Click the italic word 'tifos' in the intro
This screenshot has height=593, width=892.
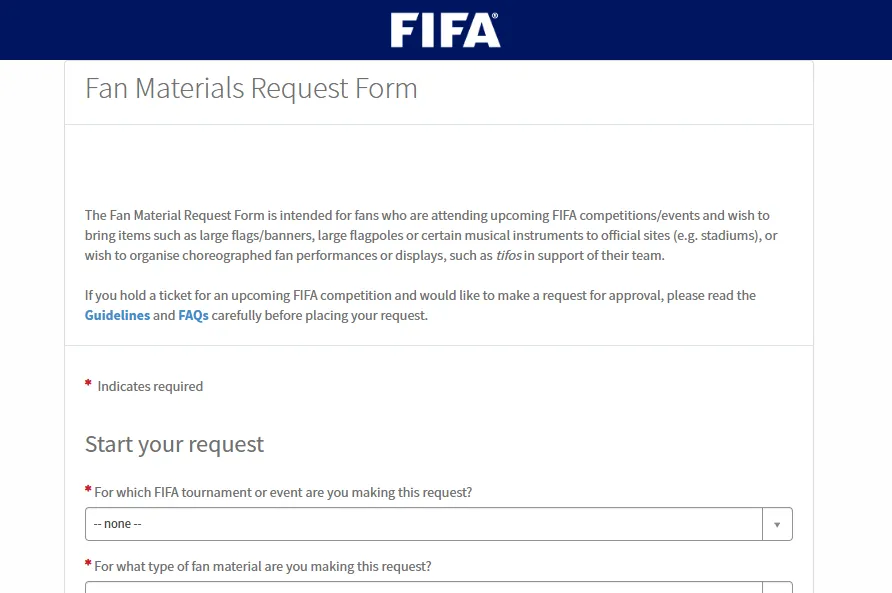509,256
